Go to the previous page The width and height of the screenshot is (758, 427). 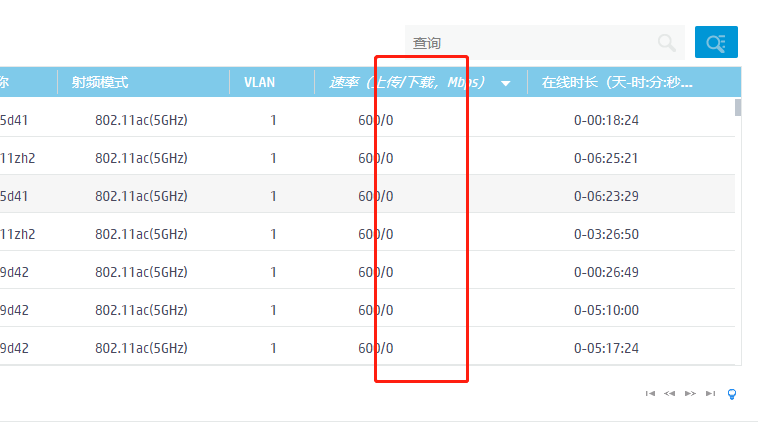pyautogui.click(x=670, y=394)
